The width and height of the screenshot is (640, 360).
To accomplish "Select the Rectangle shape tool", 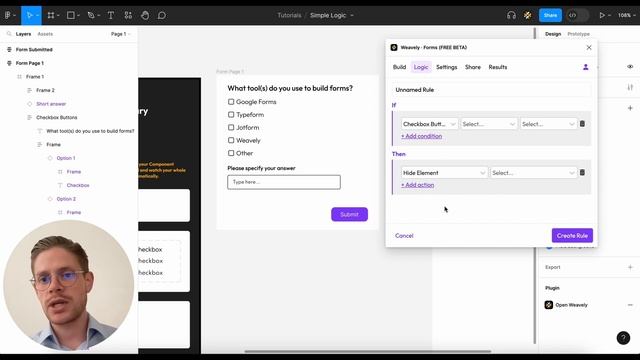I will tap(71, 15).
